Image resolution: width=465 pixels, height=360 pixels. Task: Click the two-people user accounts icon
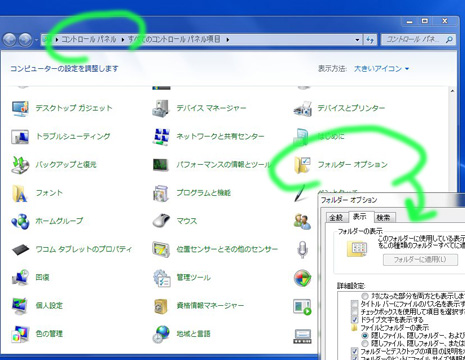pos(302,221)
